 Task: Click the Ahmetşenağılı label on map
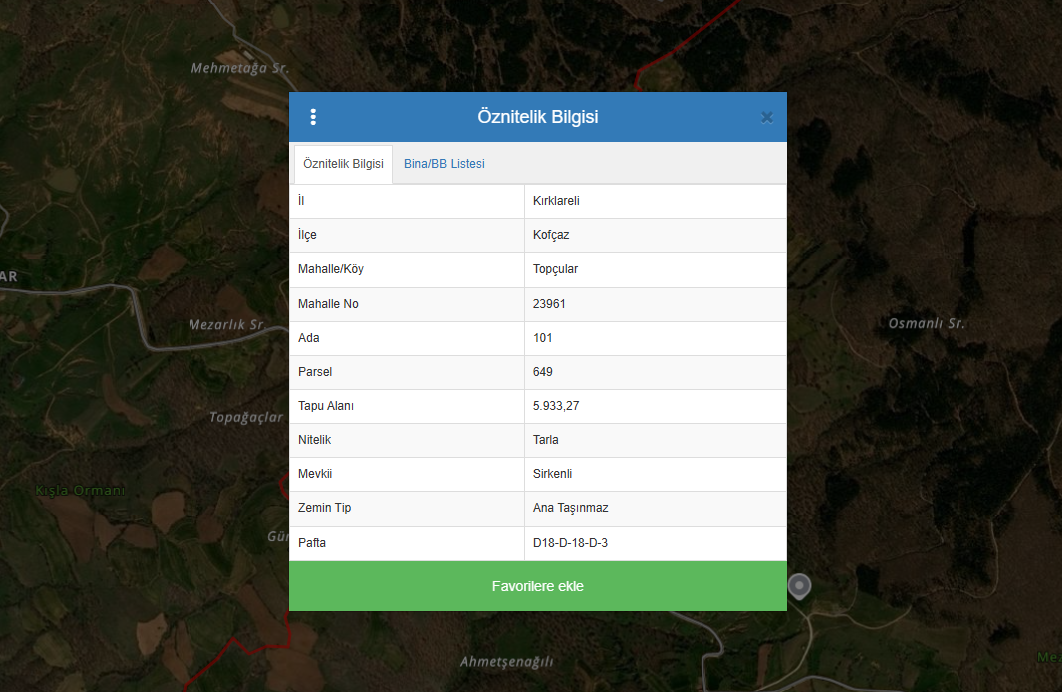[506, 662]
